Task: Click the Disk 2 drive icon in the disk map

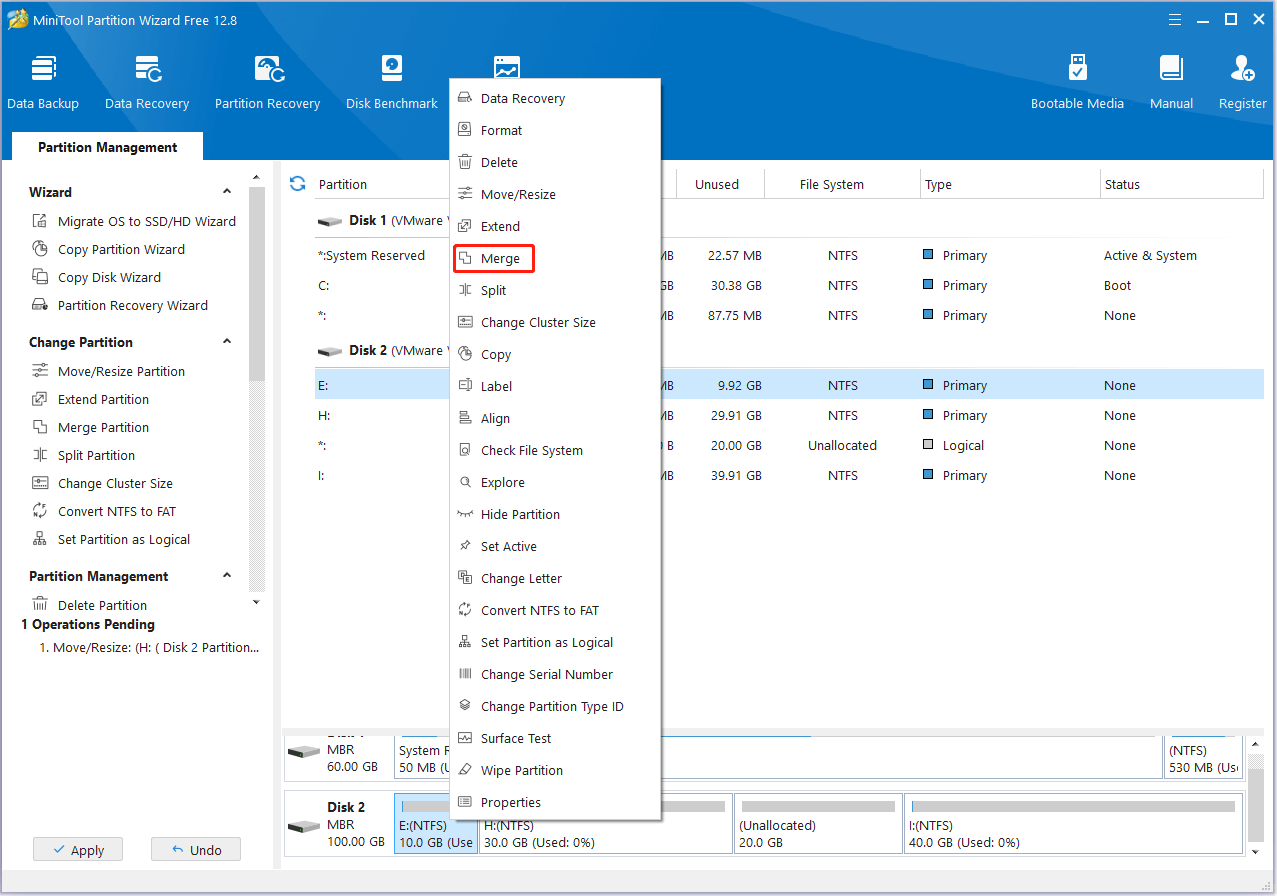Action: (x=303, y=828)
